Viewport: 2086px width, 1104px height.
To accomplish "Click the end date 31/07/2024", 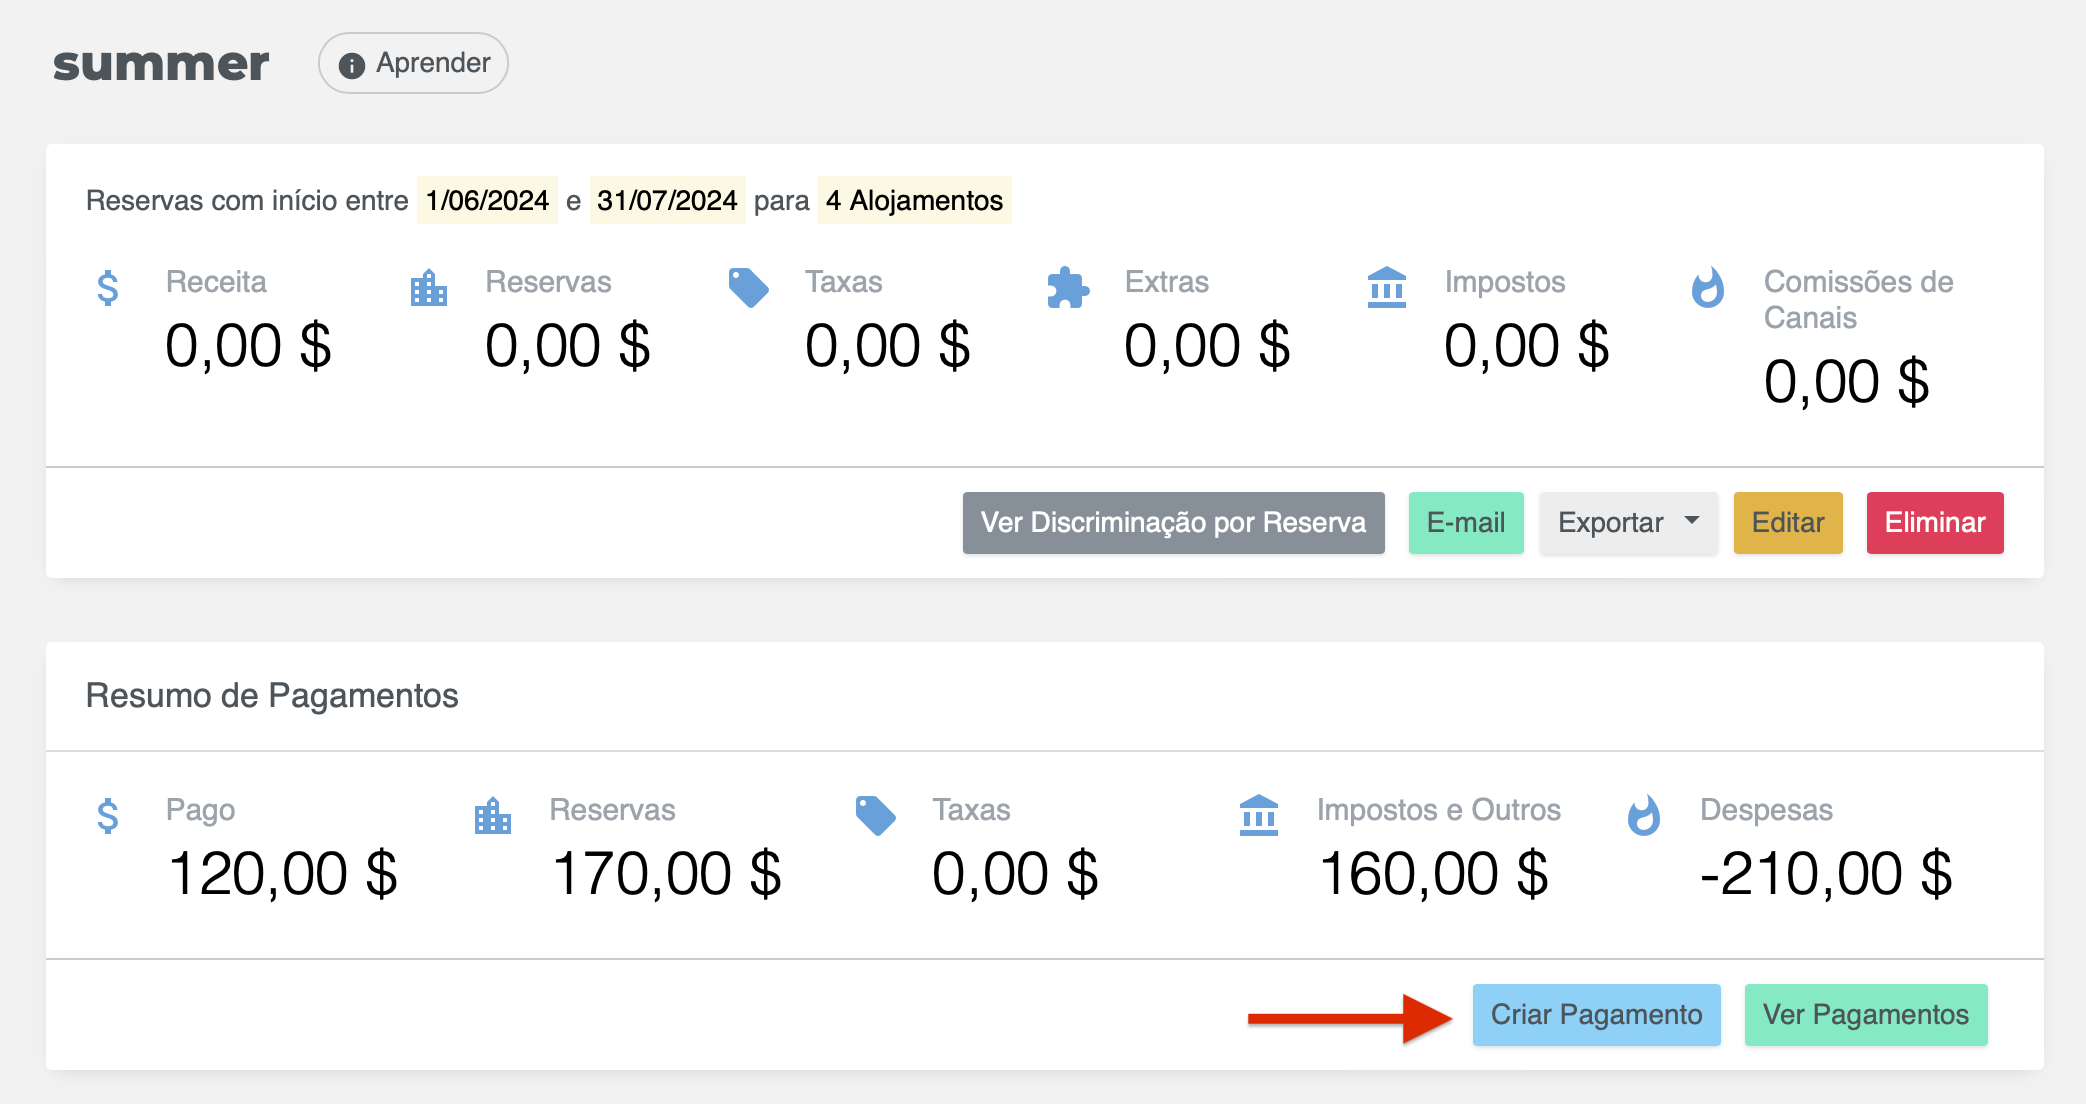I will (x=667, y=200).
